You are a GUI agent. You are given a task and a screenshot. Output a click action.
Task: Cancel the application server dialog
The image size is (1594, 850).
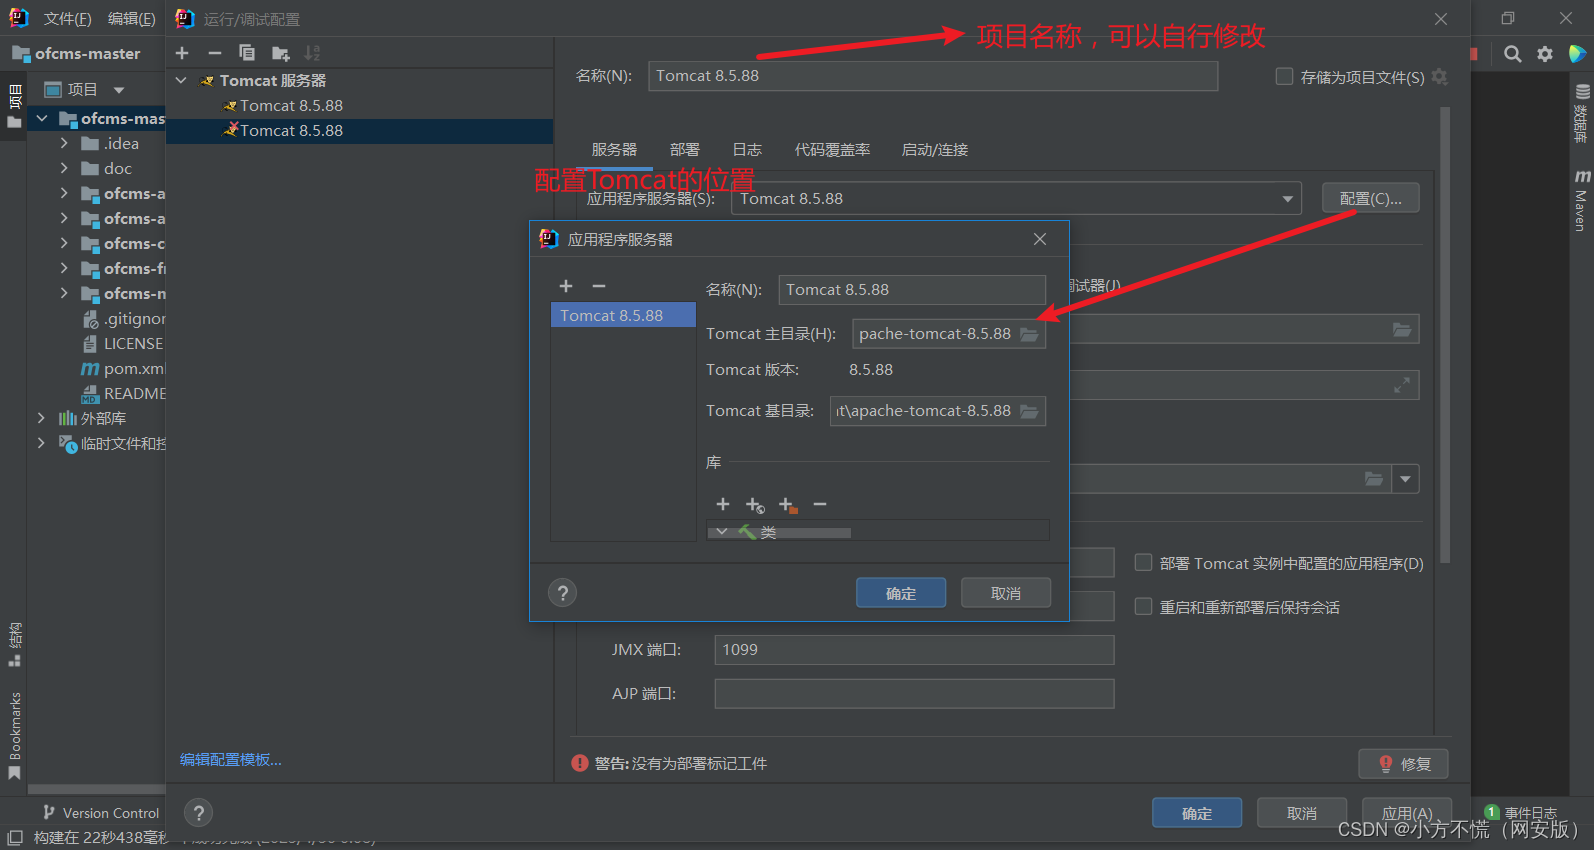point(1006,593)
